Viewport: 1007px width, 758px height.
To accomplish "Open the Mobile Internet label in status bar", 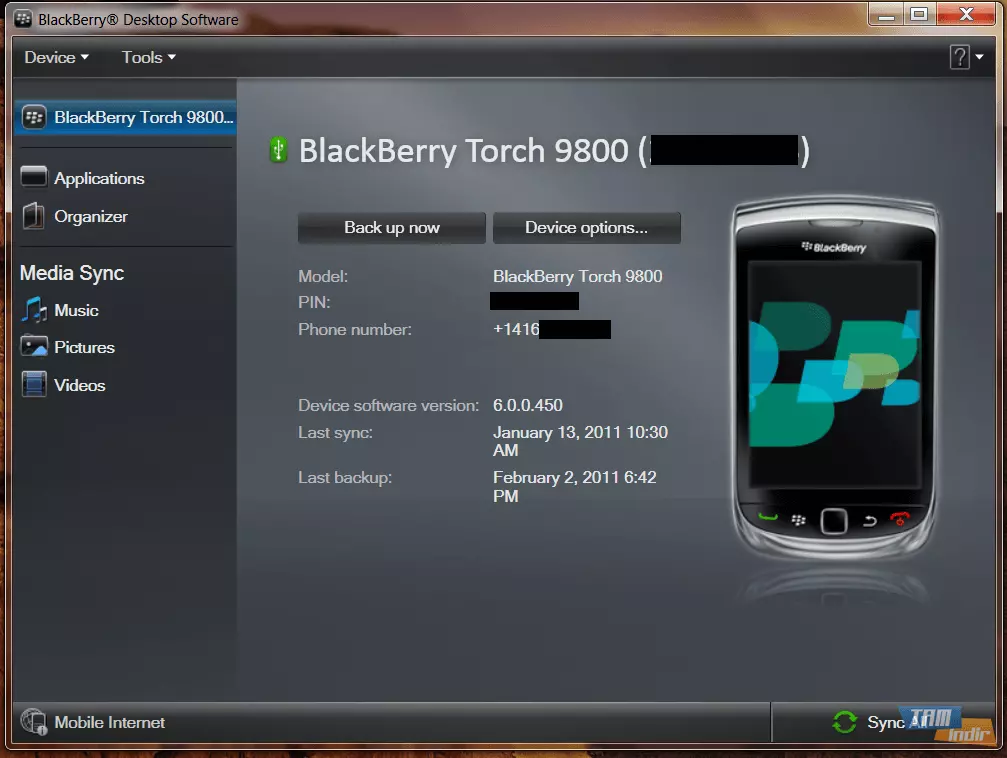I will [109, 723].
